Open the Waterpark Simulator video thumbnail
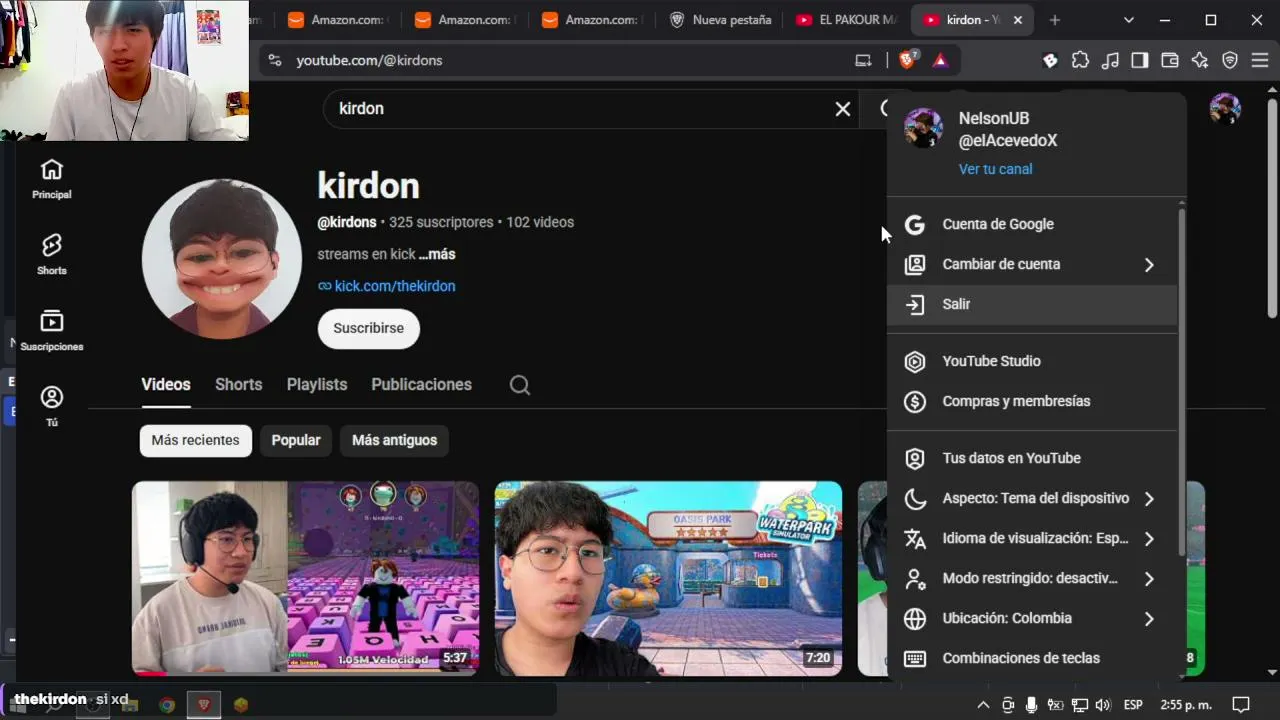This screenshot has height=720, width=1280. click(669, 578)
